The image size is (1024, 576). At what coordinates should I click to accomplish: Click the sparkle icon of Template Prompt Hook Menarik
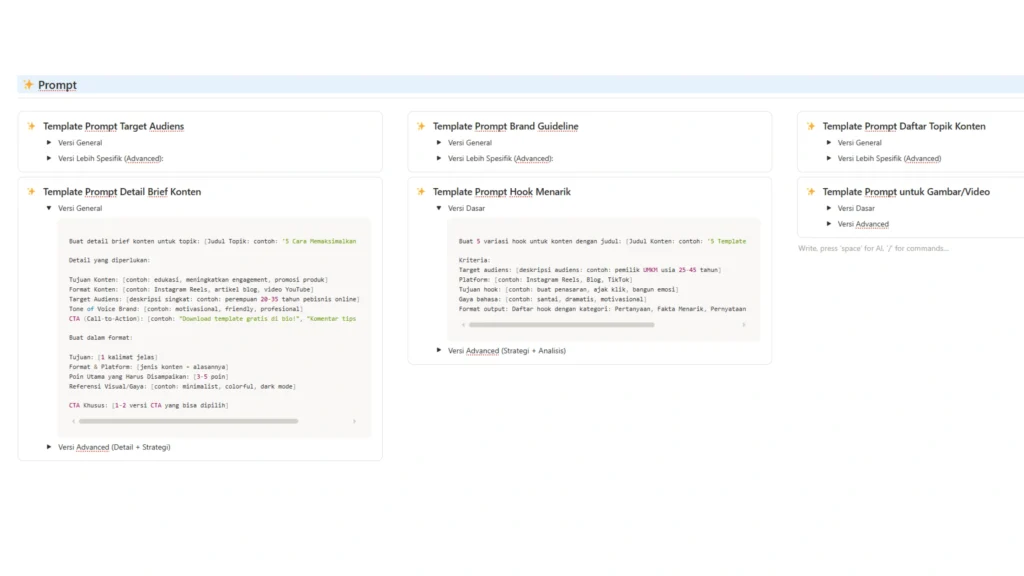coord(421,192)
